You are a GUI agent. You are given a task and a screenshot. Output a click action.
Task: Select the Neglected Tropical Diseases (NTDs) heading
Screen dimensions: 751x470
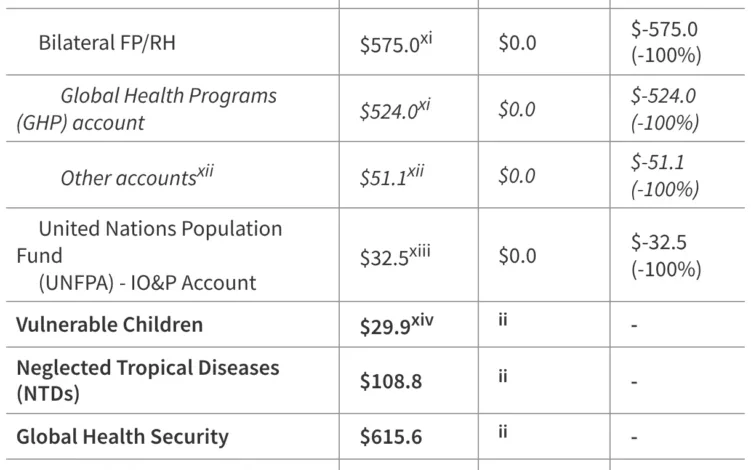[x=147, y=381]
